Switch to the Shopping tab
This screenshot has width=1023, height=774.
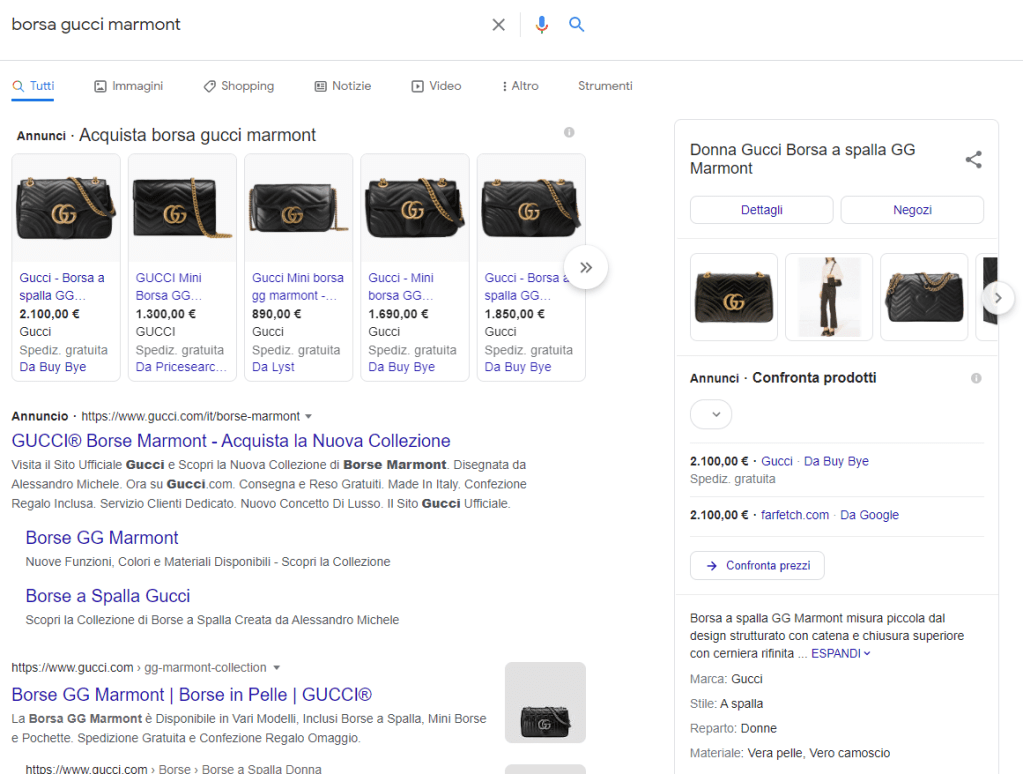pos(238,86)
